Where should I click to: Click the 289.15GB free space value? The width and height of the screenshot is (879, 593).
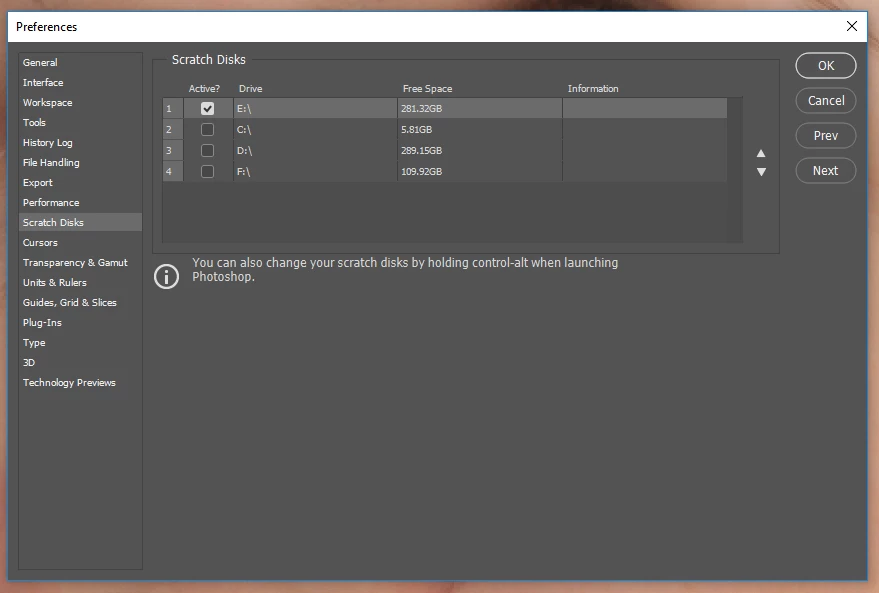coord(422,151)
